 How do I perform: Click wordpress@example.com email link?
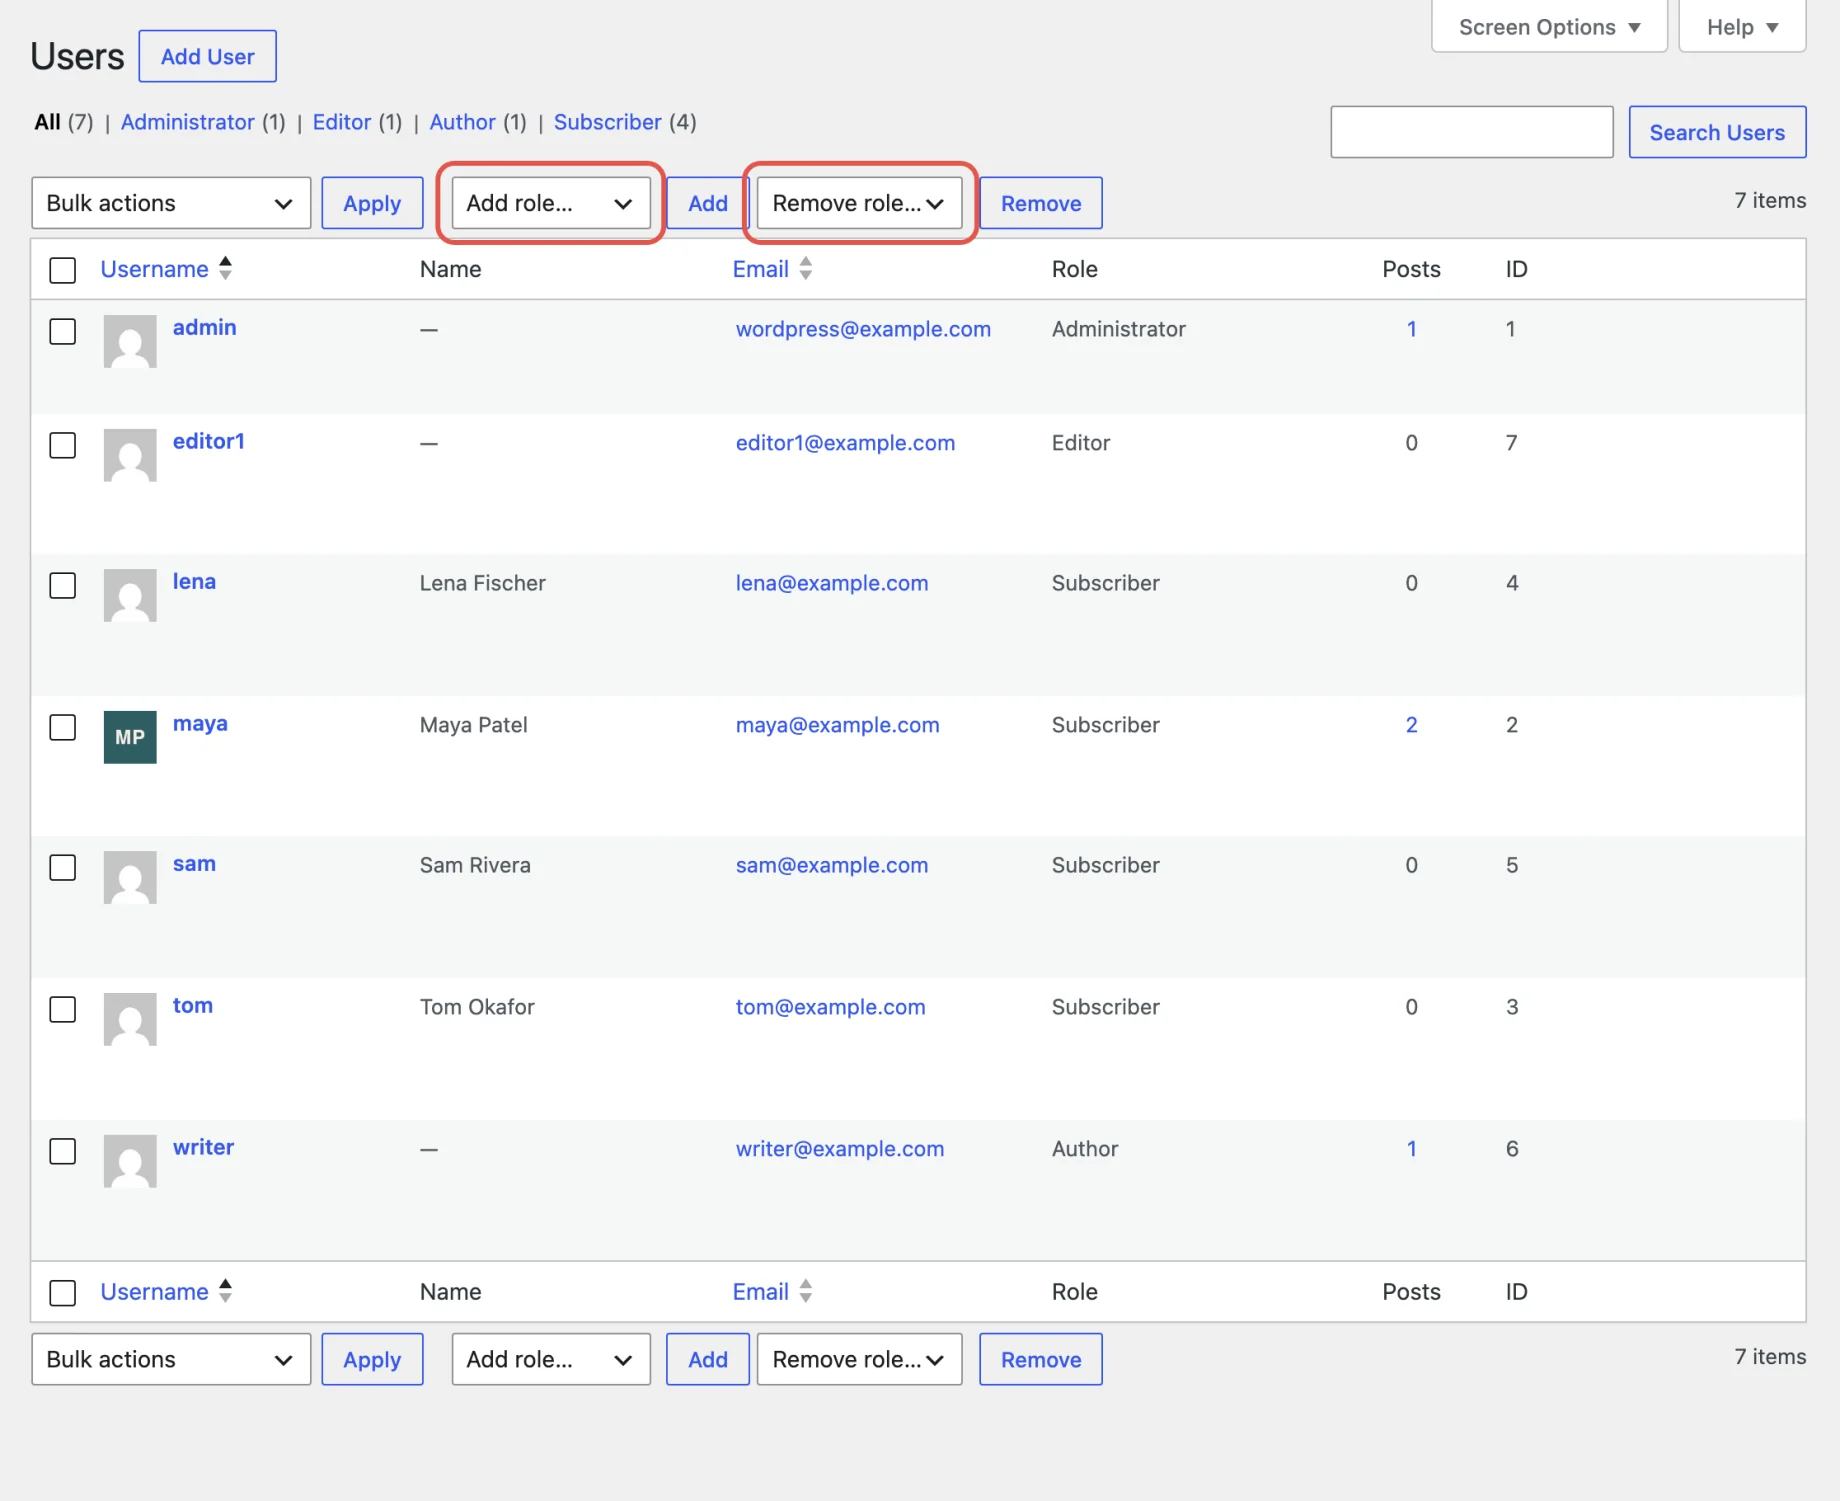863,329
